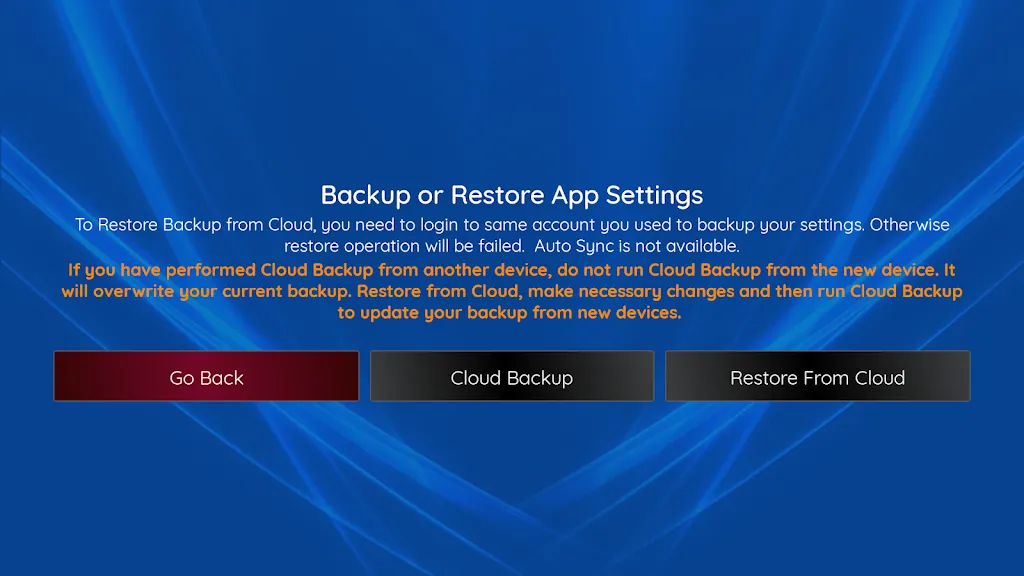Choose the red highlighted Go Back option
The image size is (1024, 576).
(x=206, y=376)
